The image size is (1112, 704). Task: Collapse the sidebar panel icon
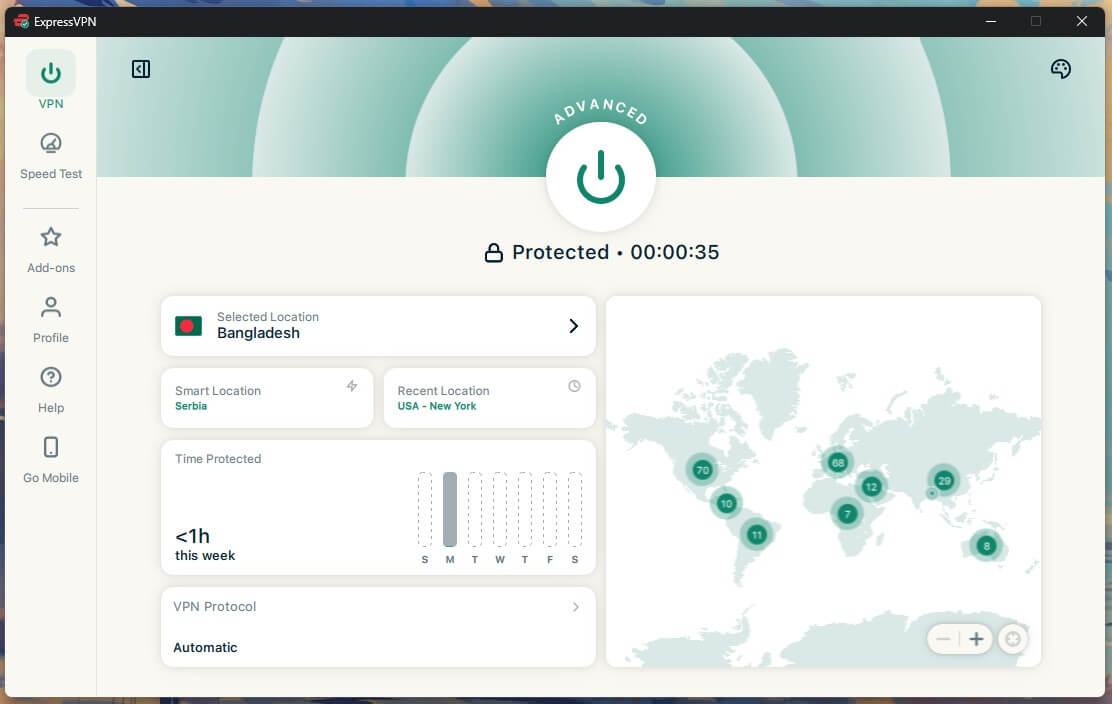[x=140, y=69]
